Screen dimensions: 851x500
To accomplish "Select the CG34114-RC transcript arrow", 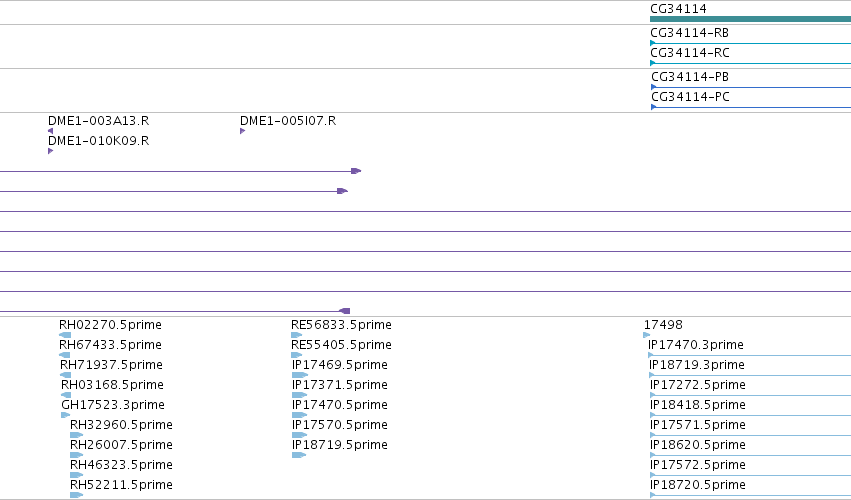I will (653, 63).
